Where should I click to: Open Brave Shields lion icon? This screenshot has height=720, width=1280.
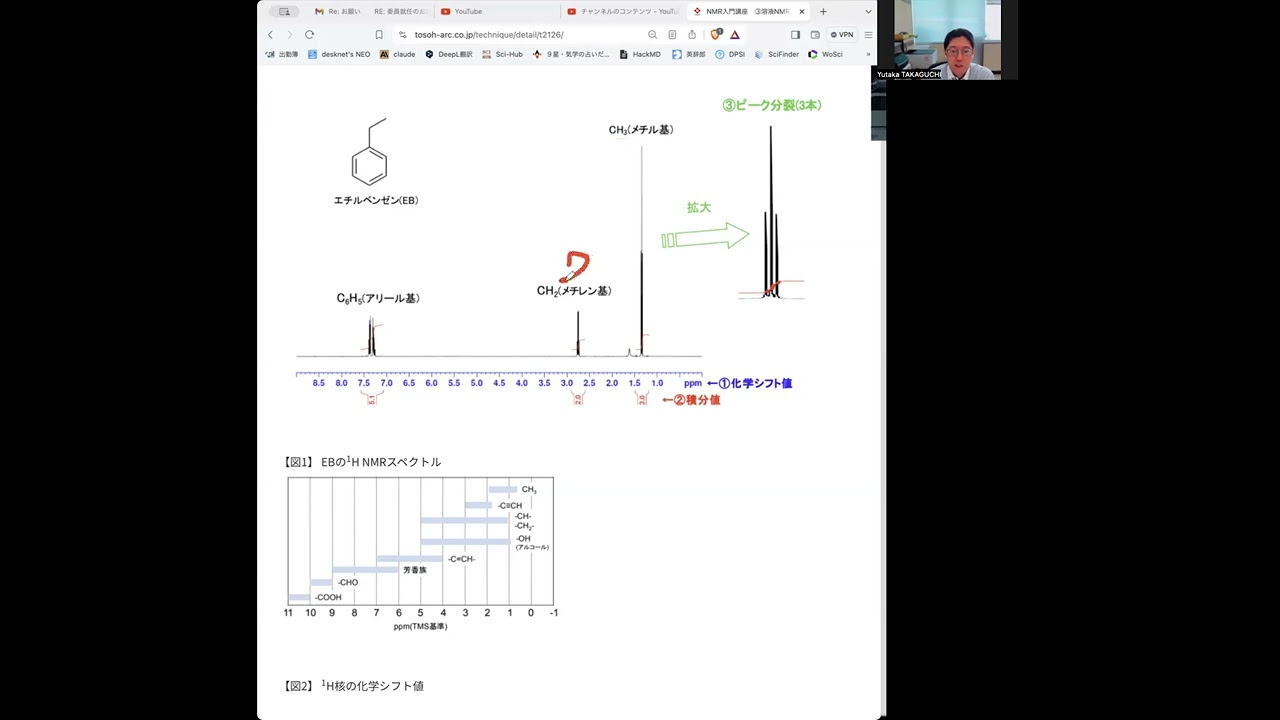[x=716, y=34]
